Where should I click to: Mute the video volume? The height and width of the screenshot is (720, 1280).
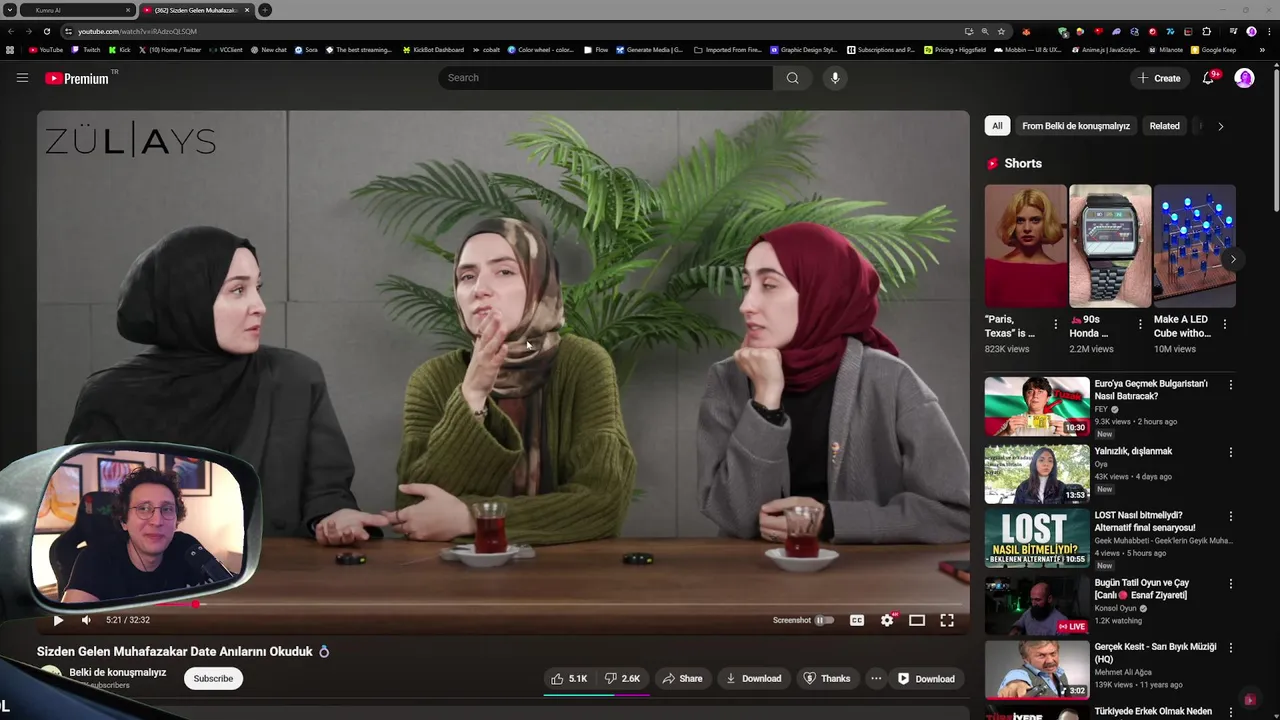point(86,620)
